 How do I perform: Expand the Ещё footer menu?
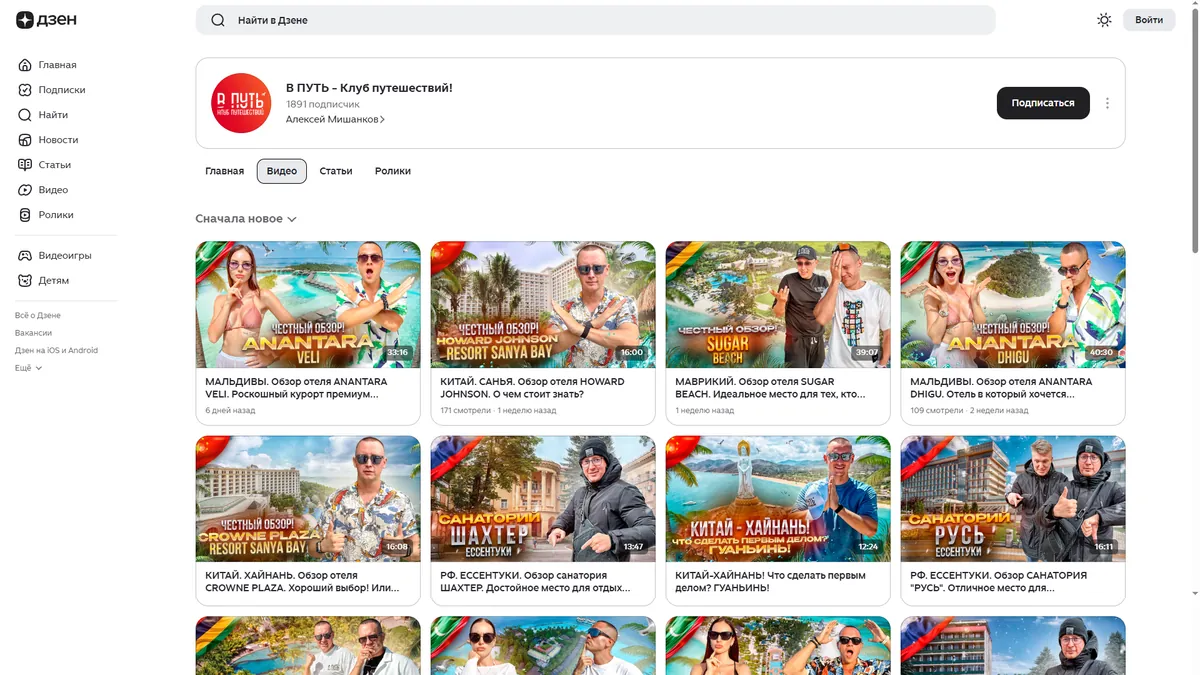[29, 368]
